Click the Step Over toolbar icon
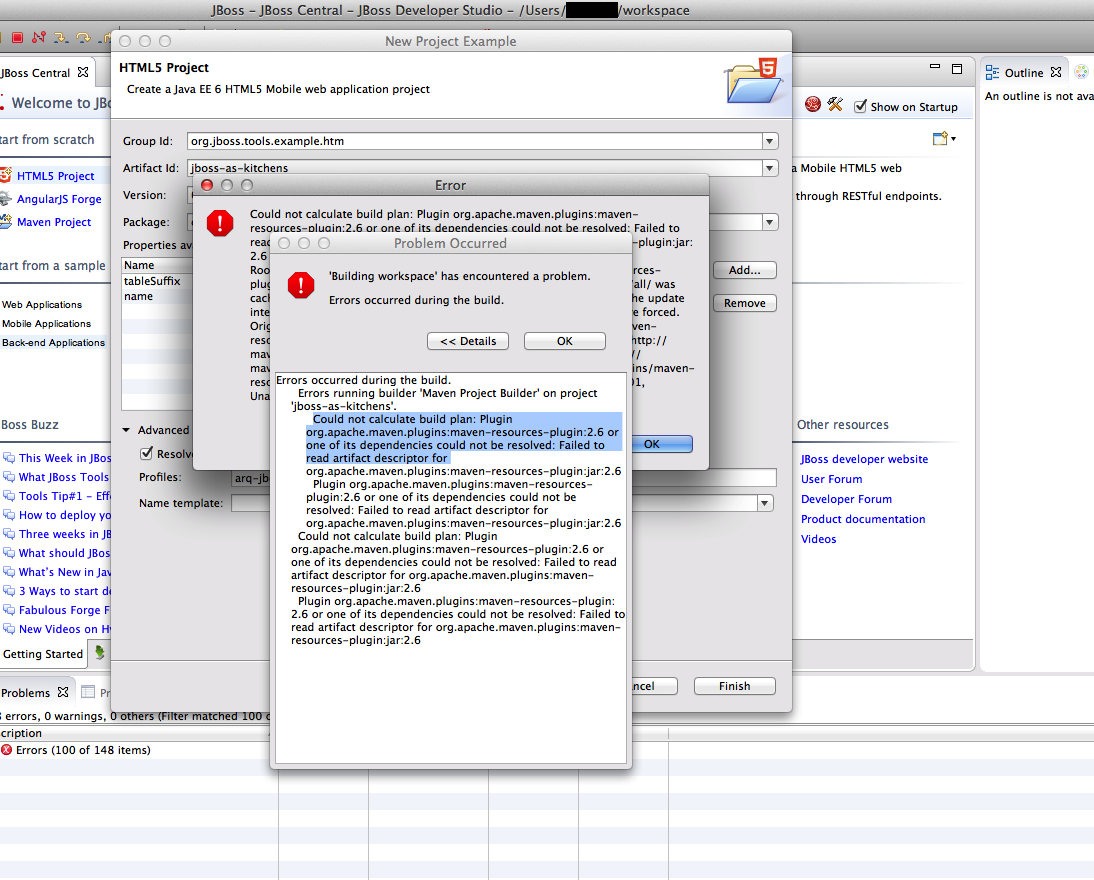This screenshot has height=880, width=1094. tap(83, 37)
